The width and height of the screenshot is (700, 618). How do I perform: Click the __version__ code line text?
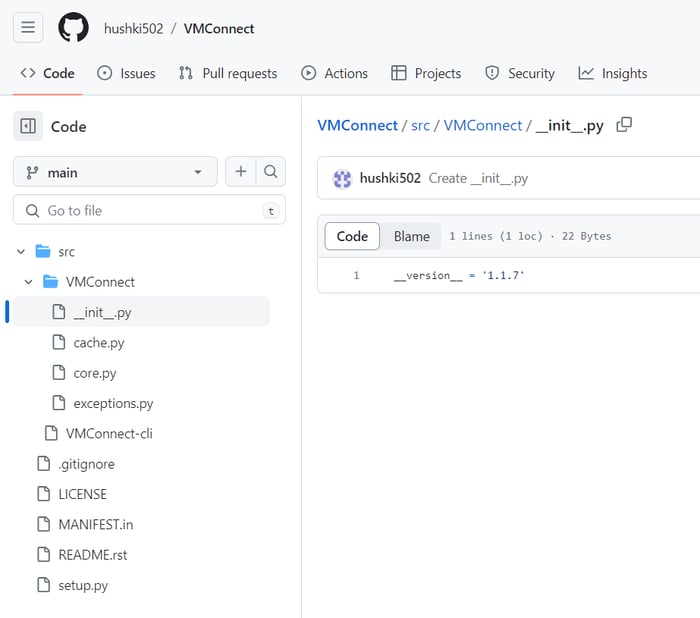click(459, 276)
